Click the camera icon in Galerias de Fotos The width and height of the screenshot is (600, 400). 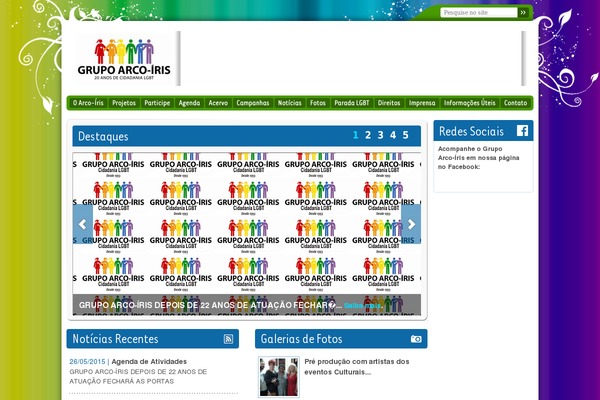tap(416, 339)
